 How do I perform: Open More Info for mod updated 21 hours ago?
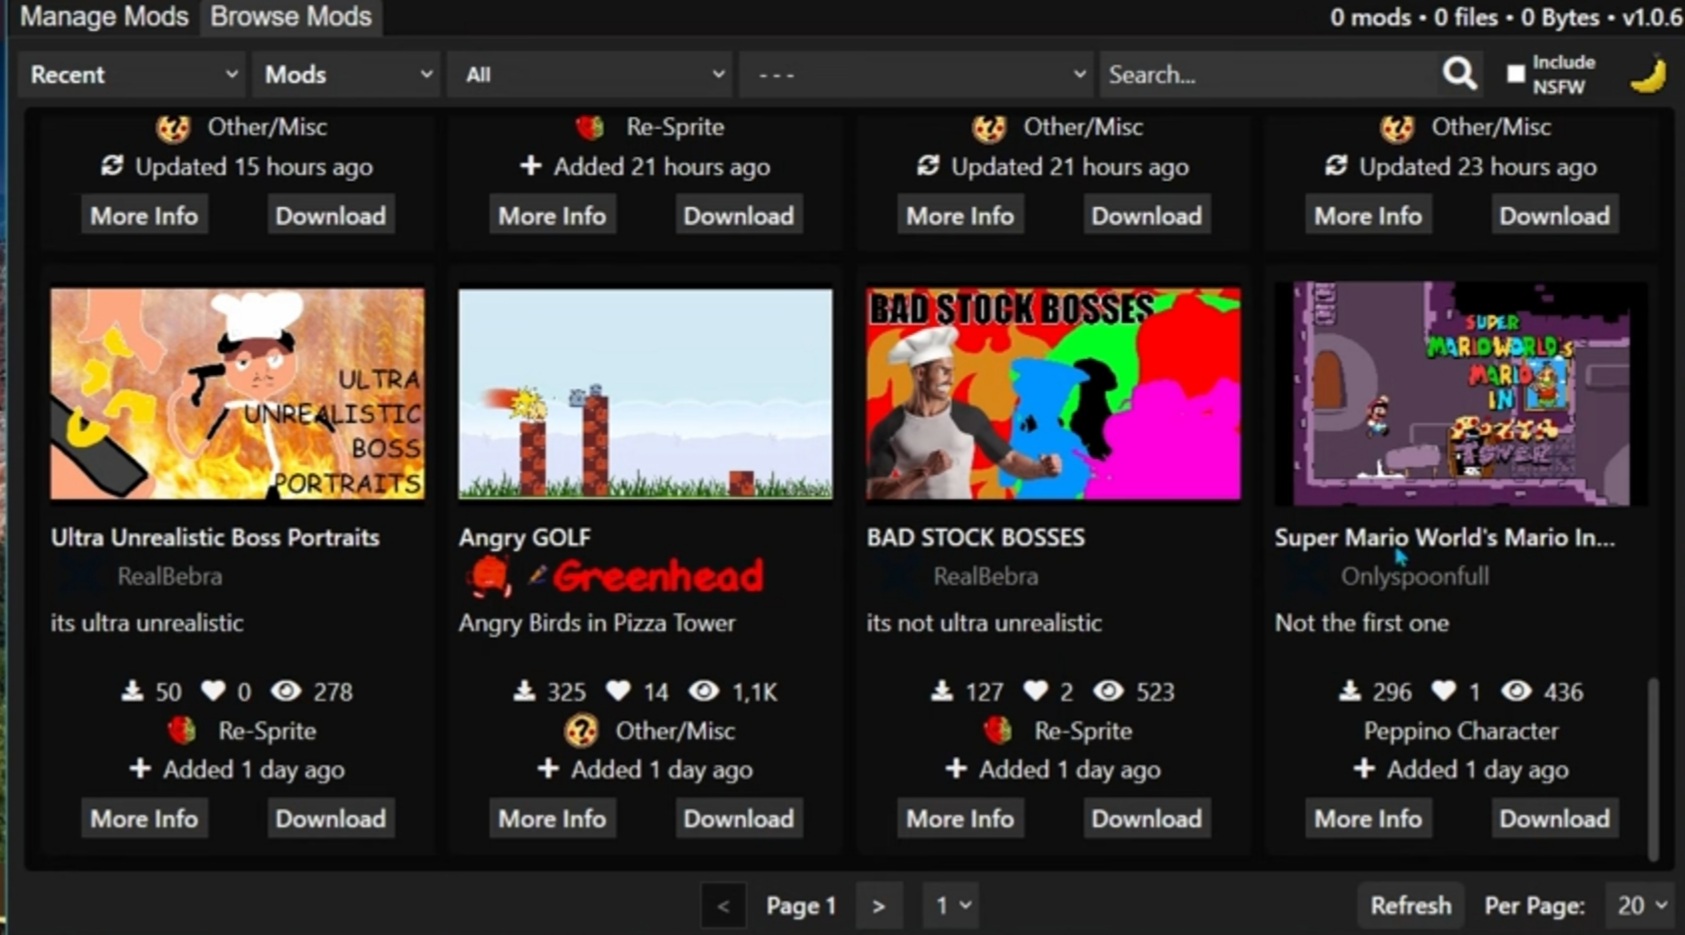tap(960, 215)
